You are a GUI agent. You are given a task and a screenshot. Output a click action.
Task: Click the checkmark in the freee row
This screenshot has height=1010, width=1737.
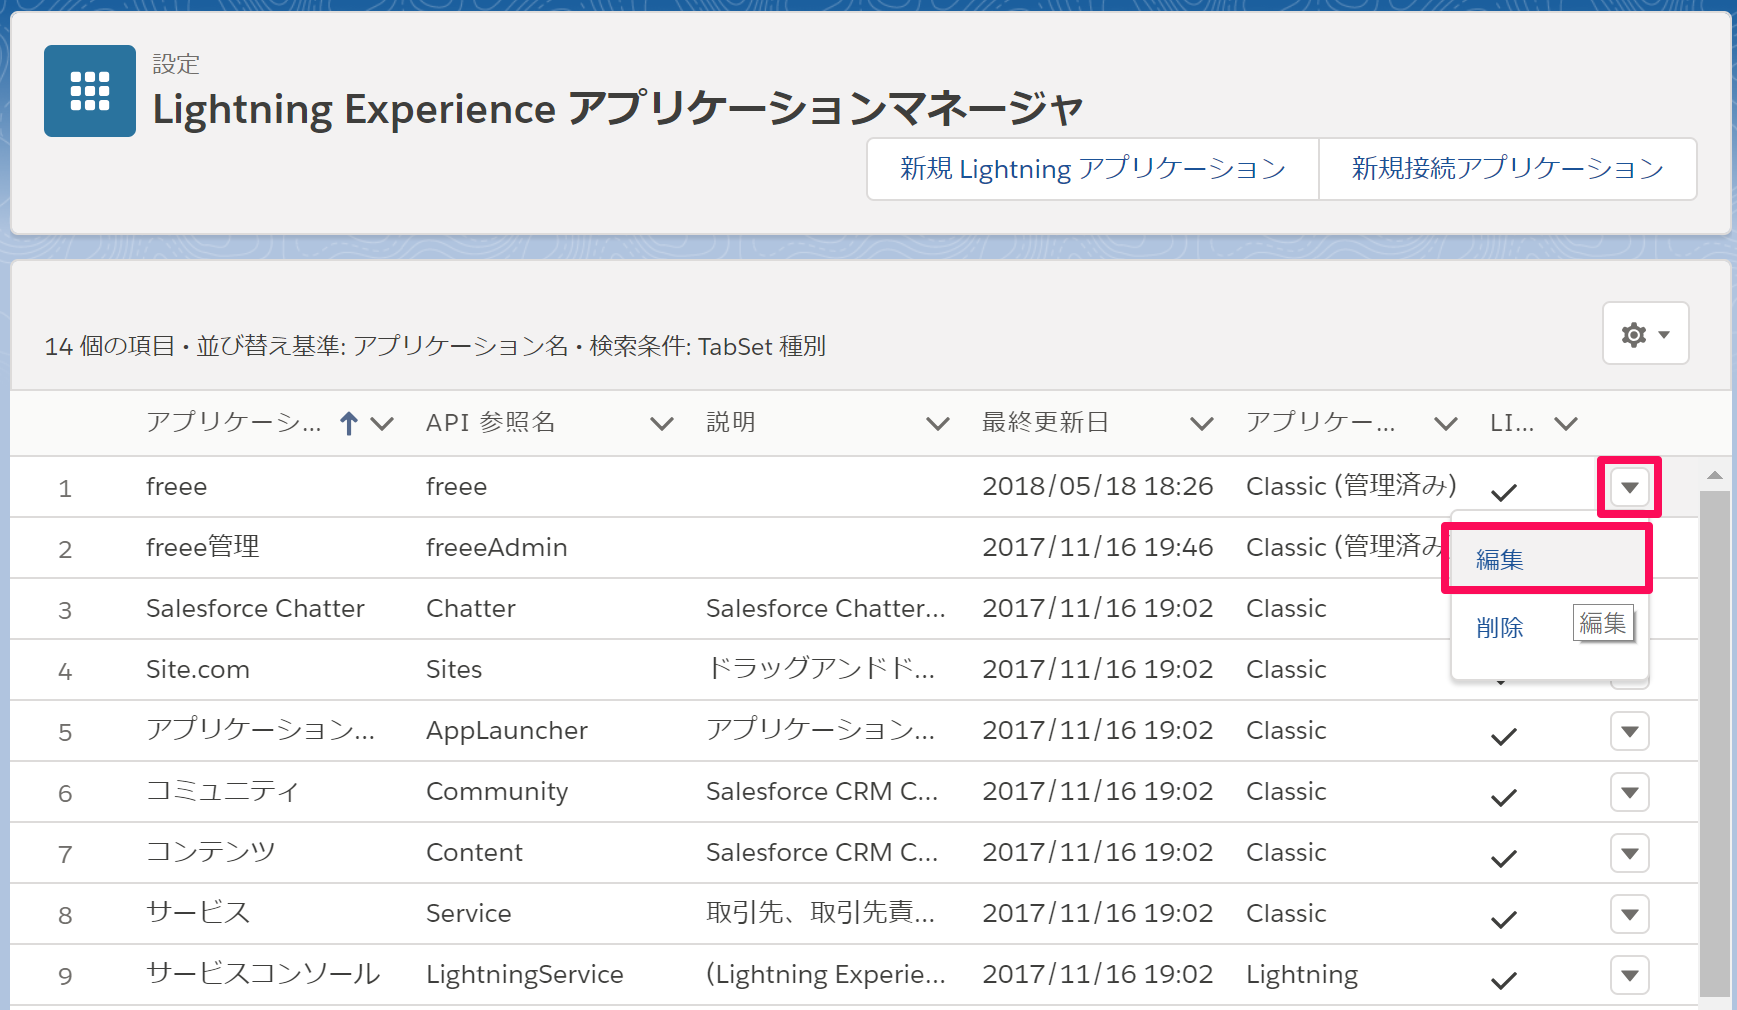click(x=1504, y=491)
